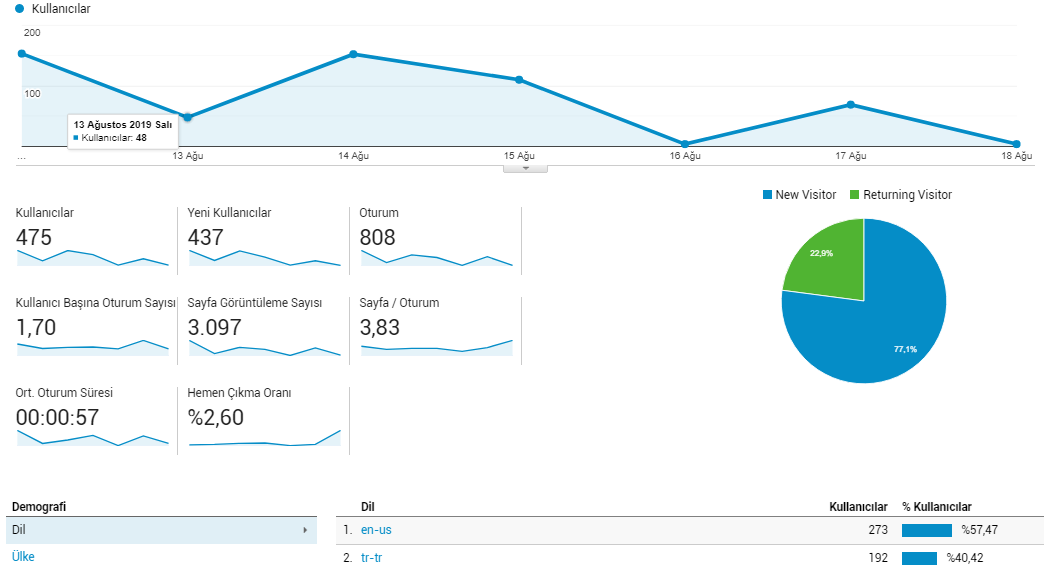Click the New Visitor blue legend square
Viewport: 1051px width, 570px height.
[767, 194]
